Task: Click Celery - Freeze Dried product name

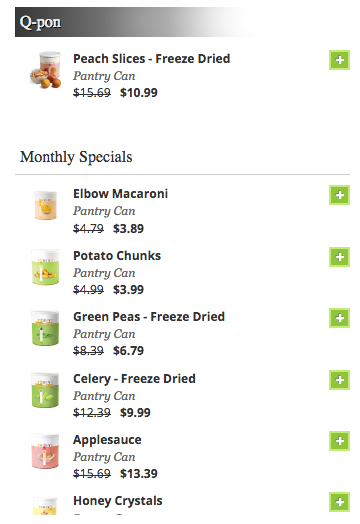Action: pos(134,379)
